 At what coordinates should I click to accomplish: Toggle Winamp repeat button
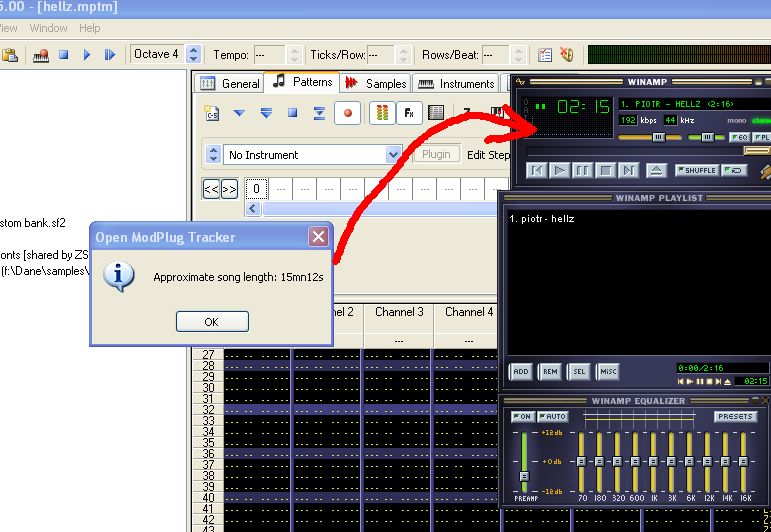(x=734, y=170)
